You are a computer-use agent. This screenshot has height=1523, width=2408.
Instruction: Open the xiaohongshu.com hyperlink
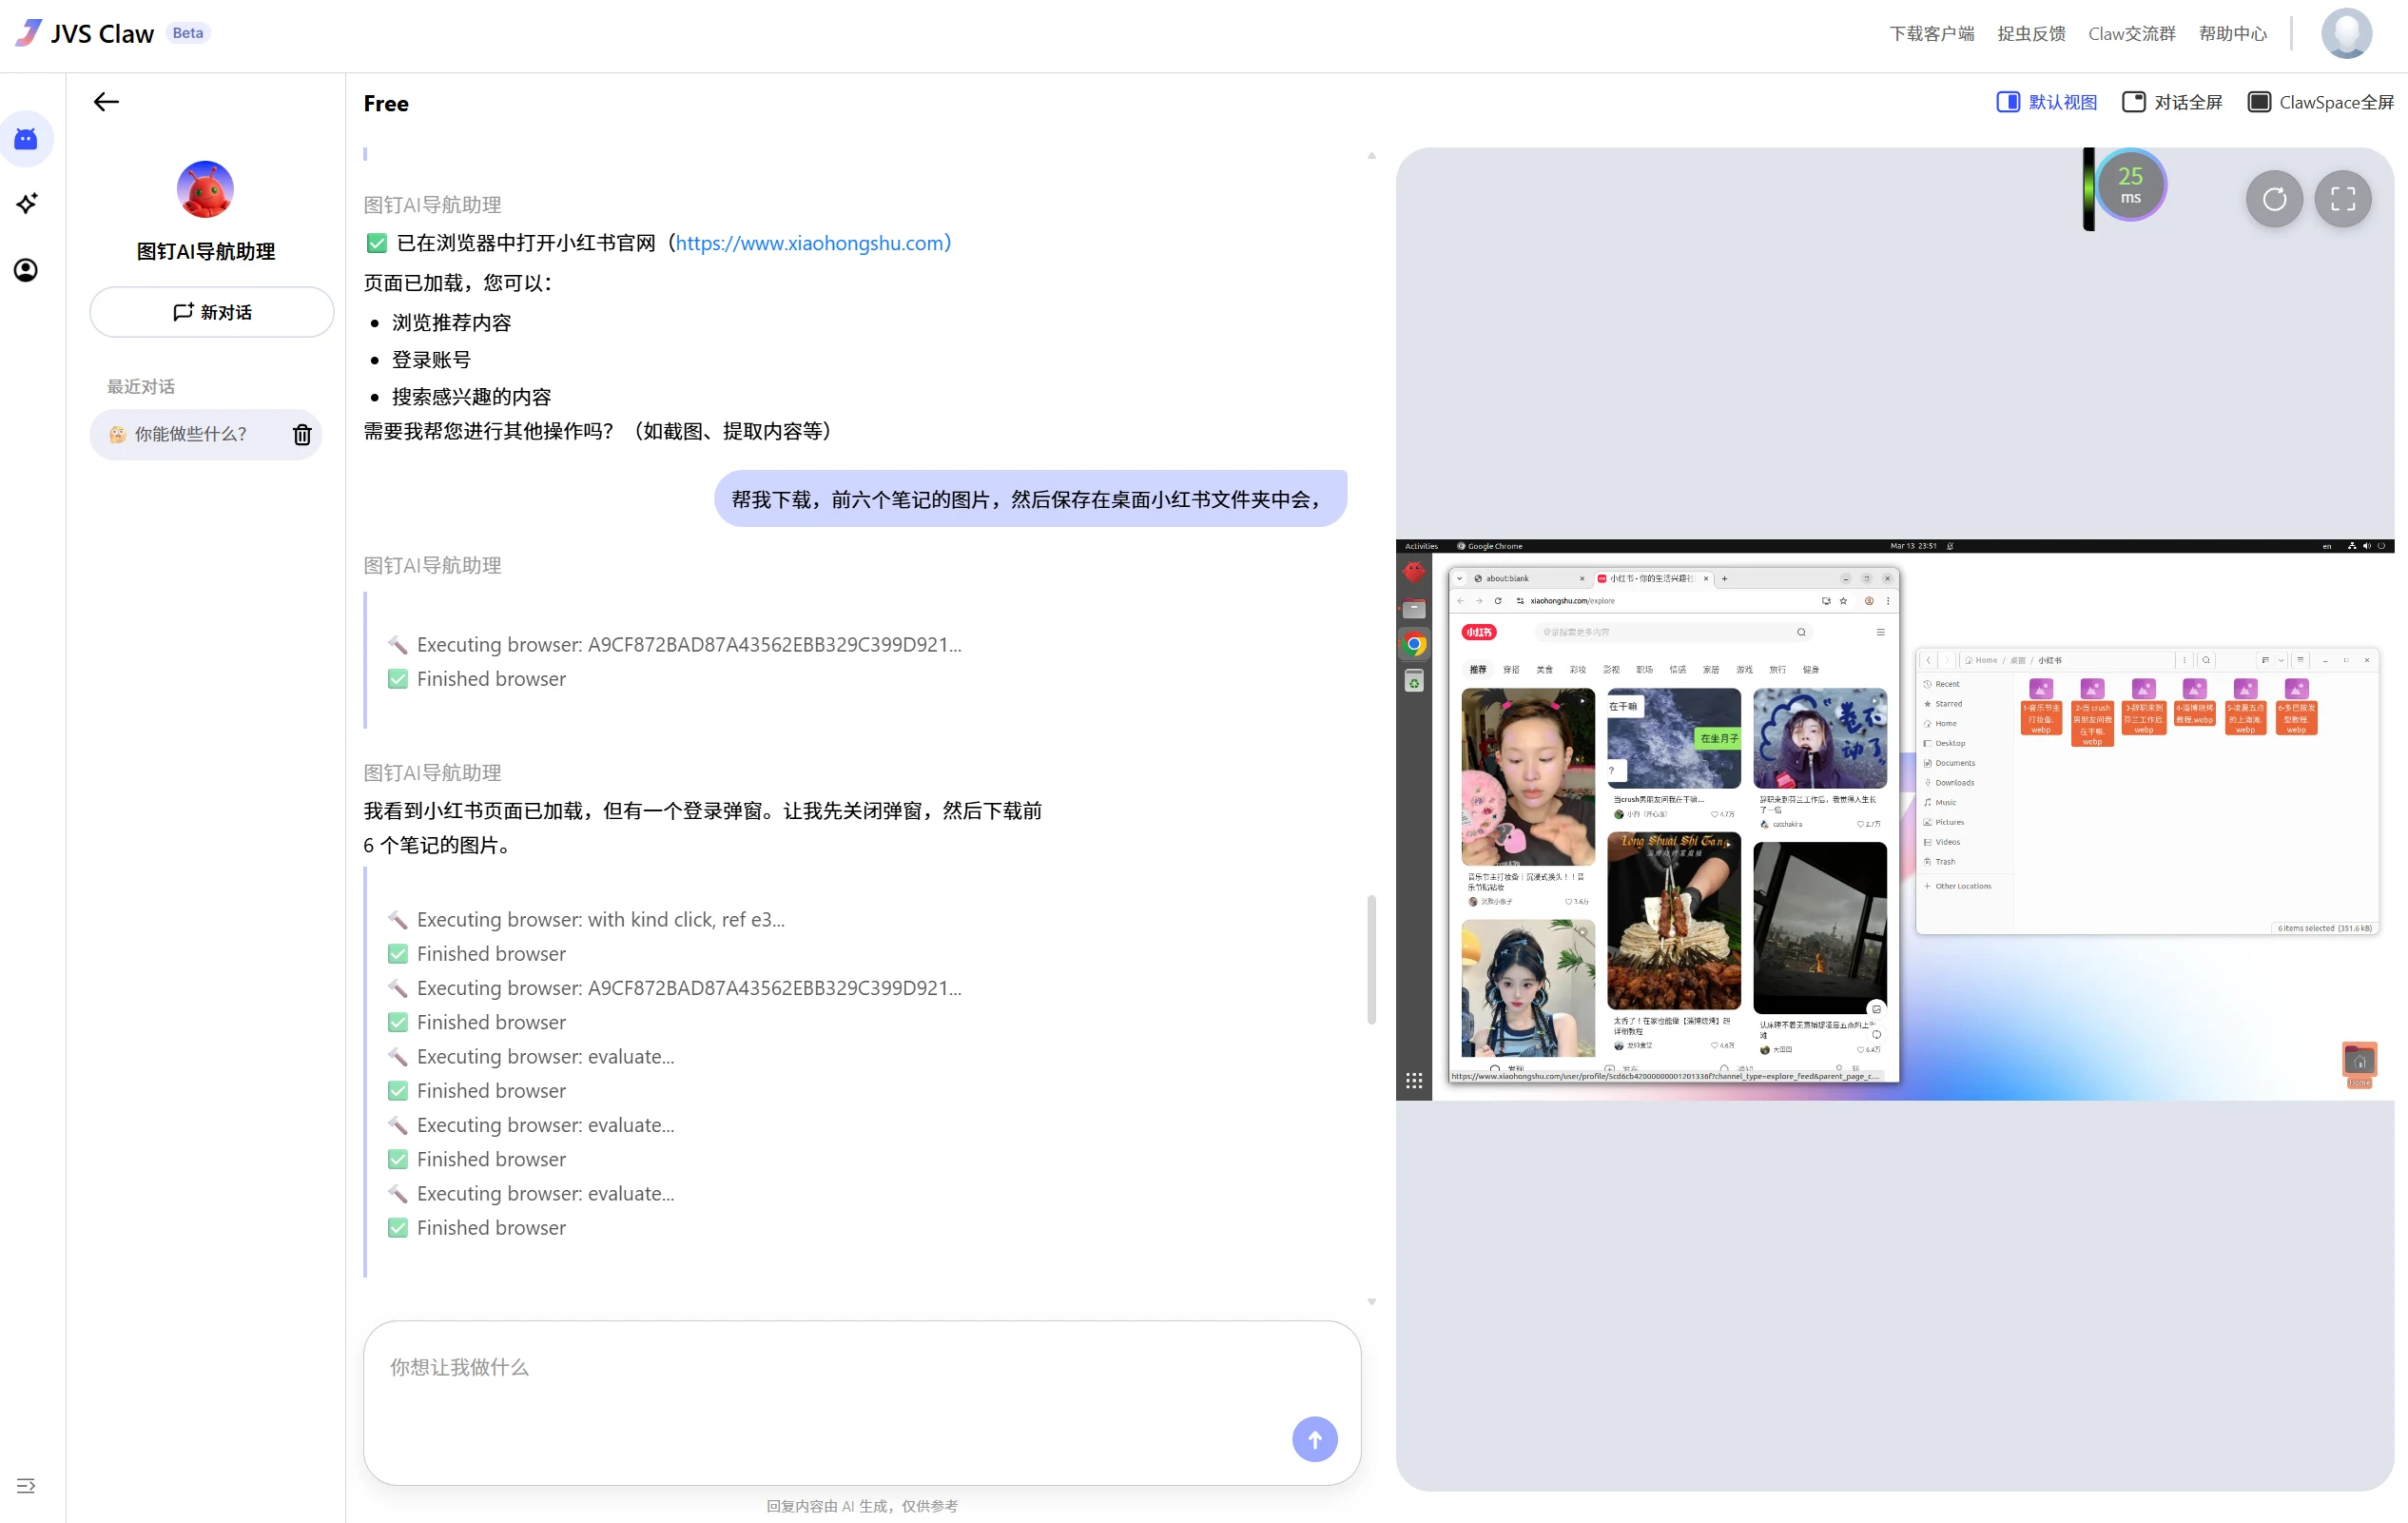pos(812,243)
